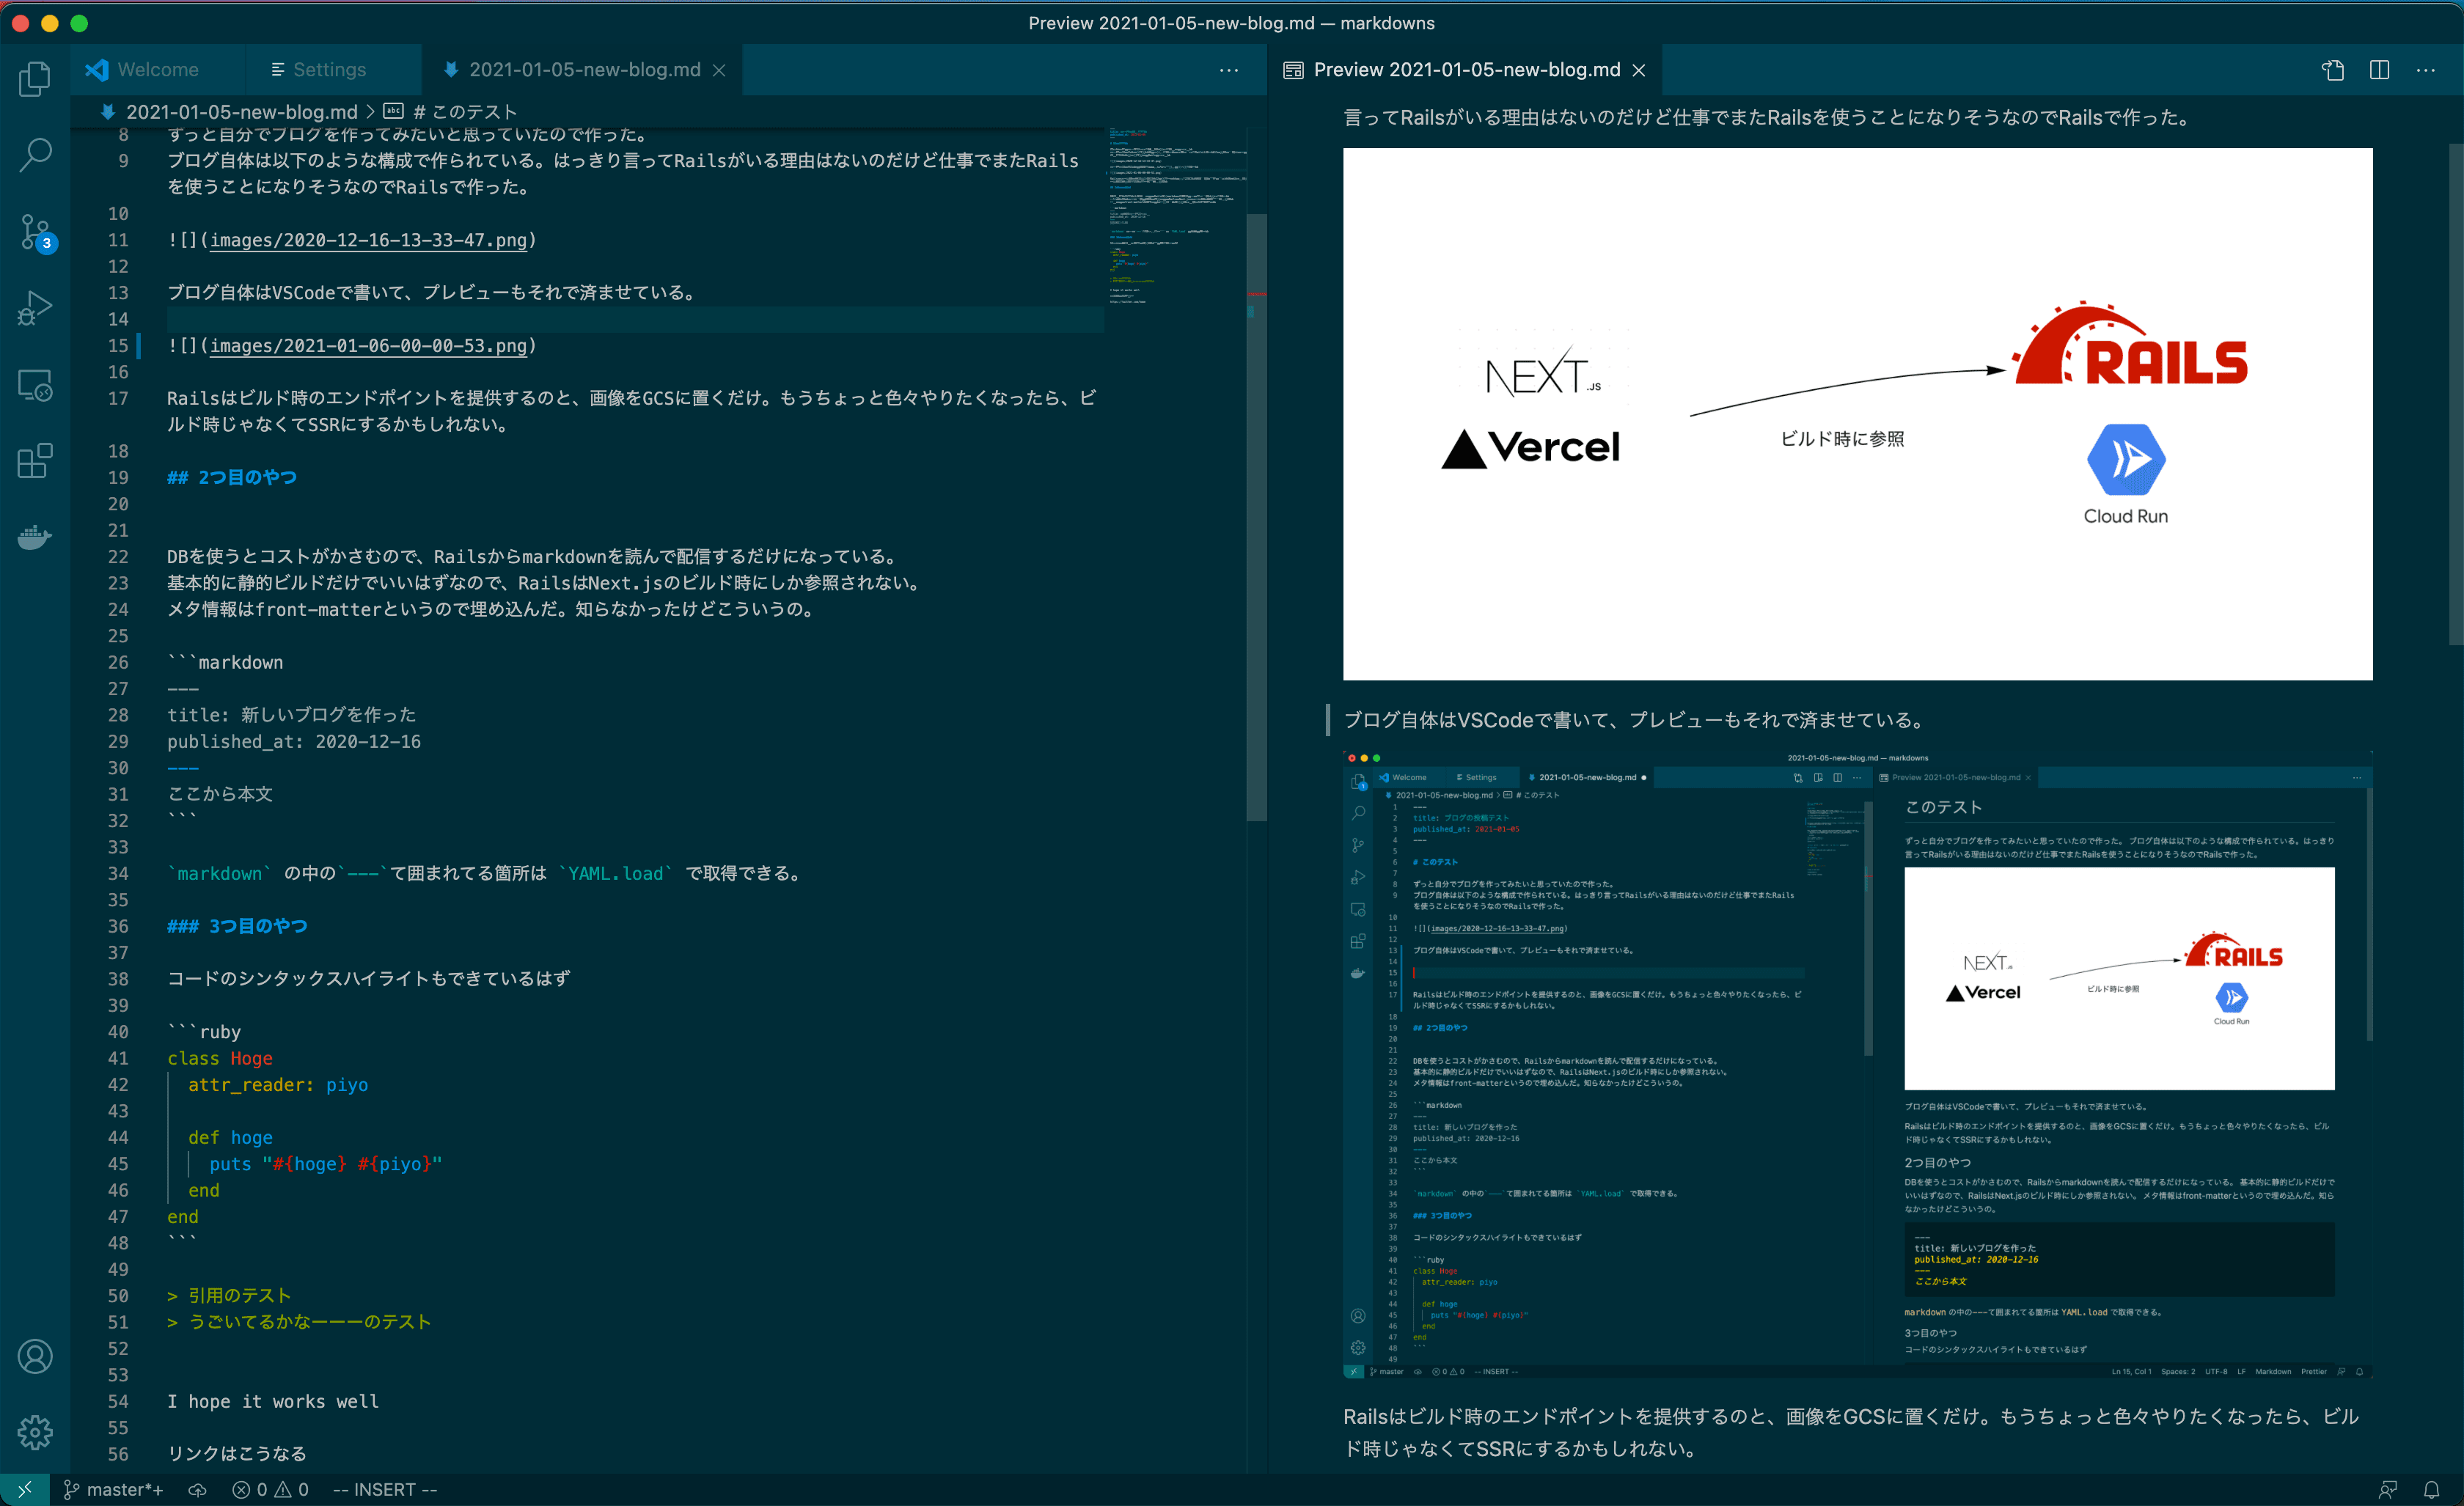Click line number 15 in the gutter

[x=118, y=346]
